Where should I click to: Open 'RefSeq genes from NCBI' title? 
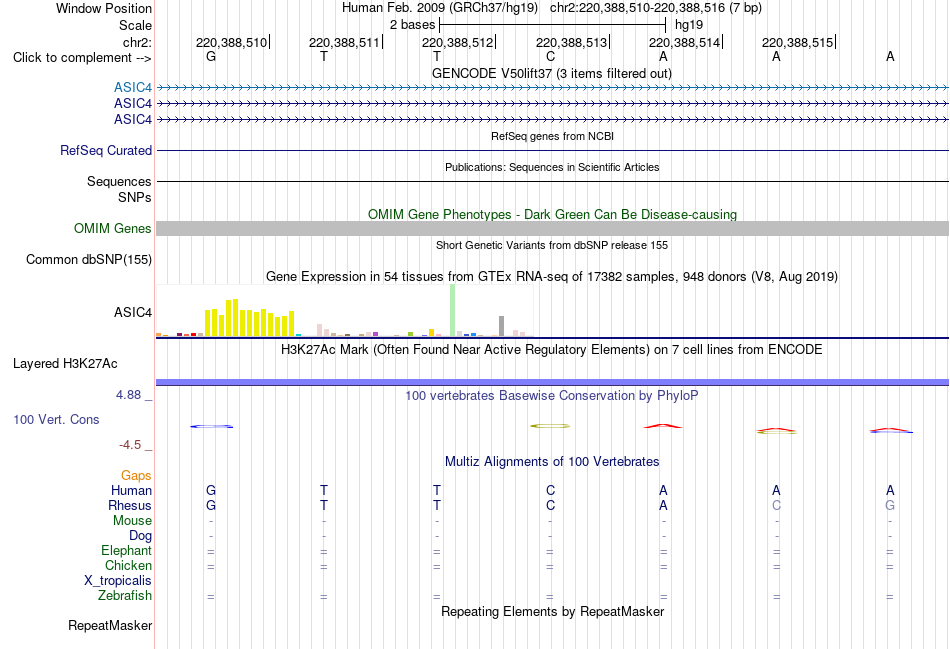pos(552,136)
